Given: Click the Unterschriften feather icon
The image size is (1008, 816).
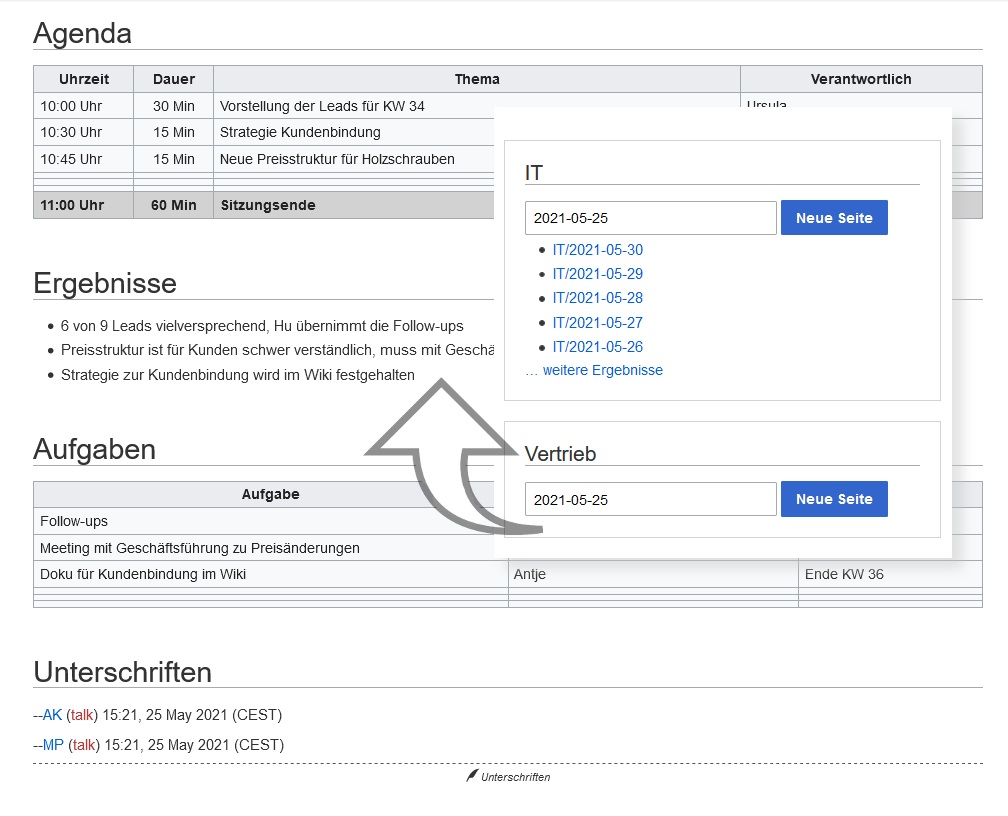Looking at the screenshot, I should pos(472,775).
